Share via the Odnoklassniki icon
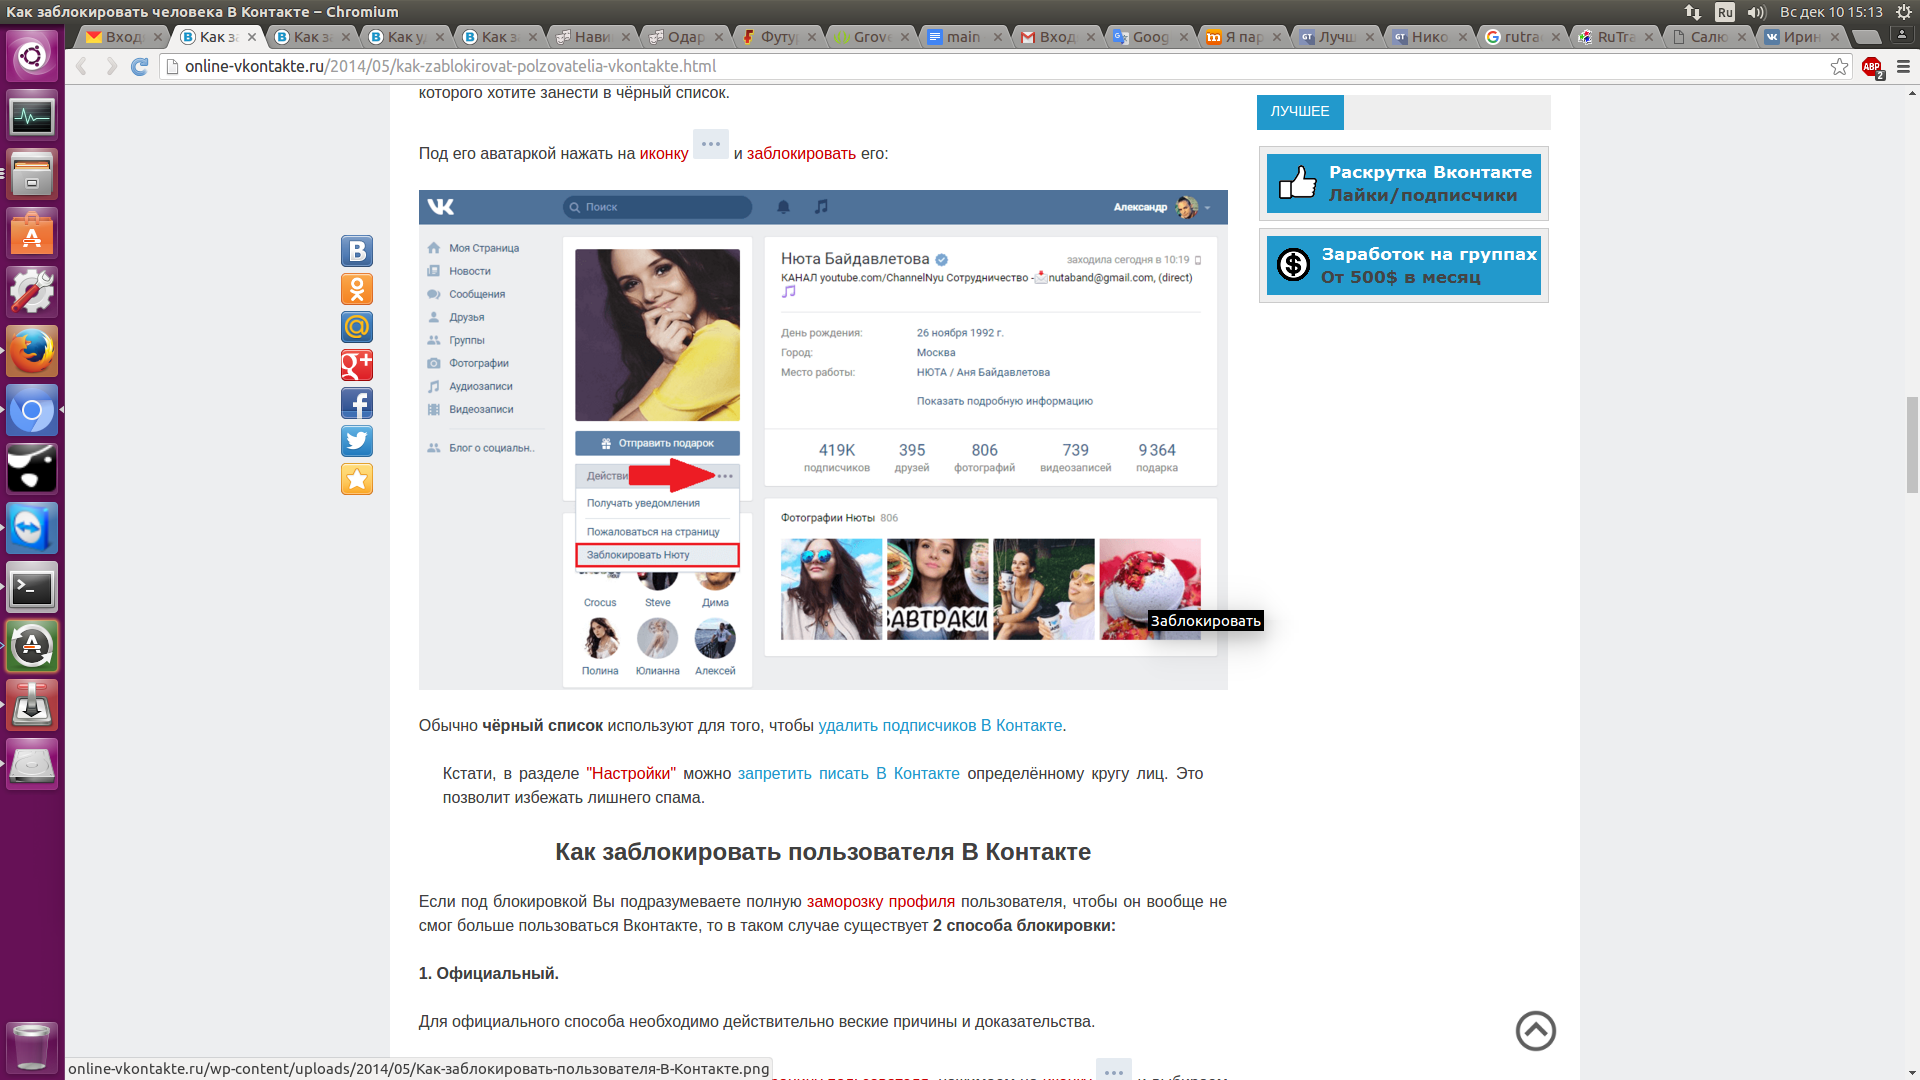The height and width of the screenshot is (1080, 1920). pyautogui.click(x=356, y=289)
